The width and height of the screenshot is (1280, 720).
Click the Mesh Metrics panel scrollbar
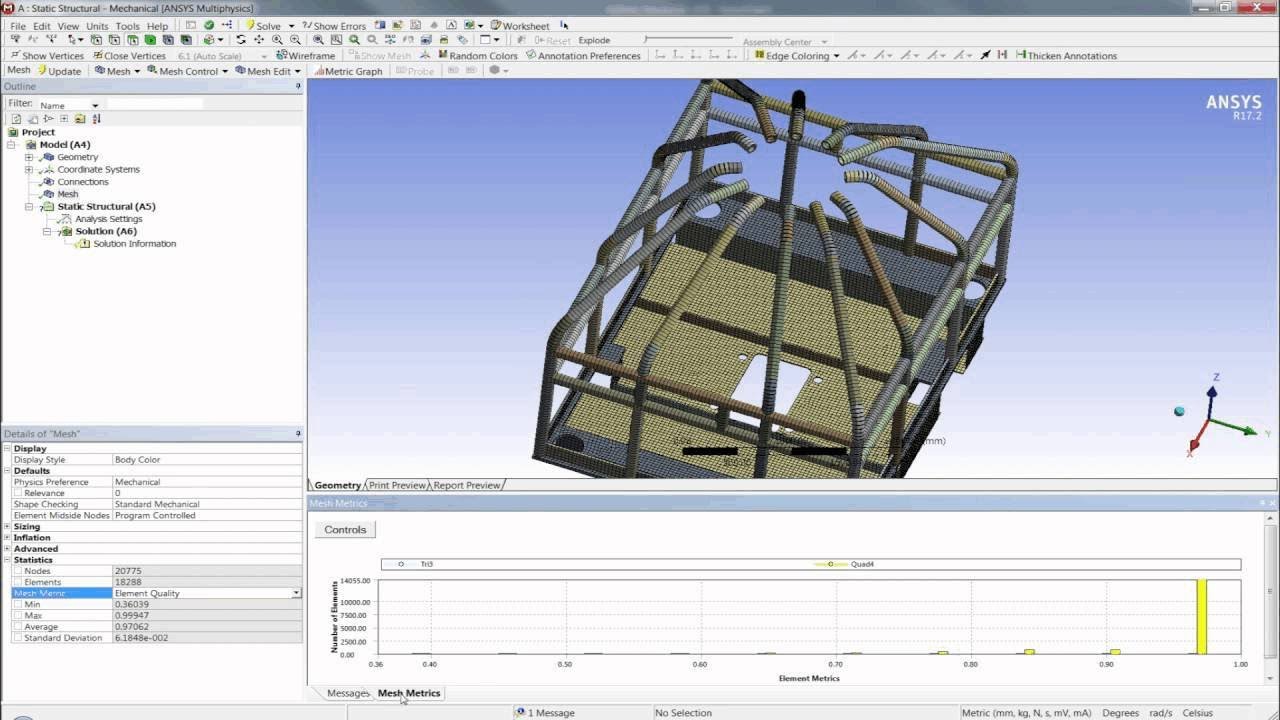pyautogui.click(x=1271, y=600)
